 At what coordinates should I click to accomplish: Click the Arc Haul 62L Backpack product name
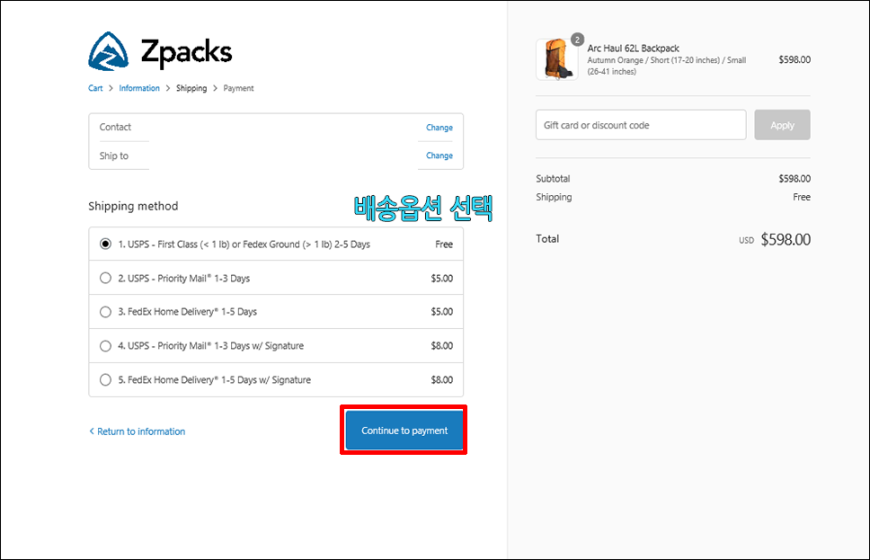633,48
